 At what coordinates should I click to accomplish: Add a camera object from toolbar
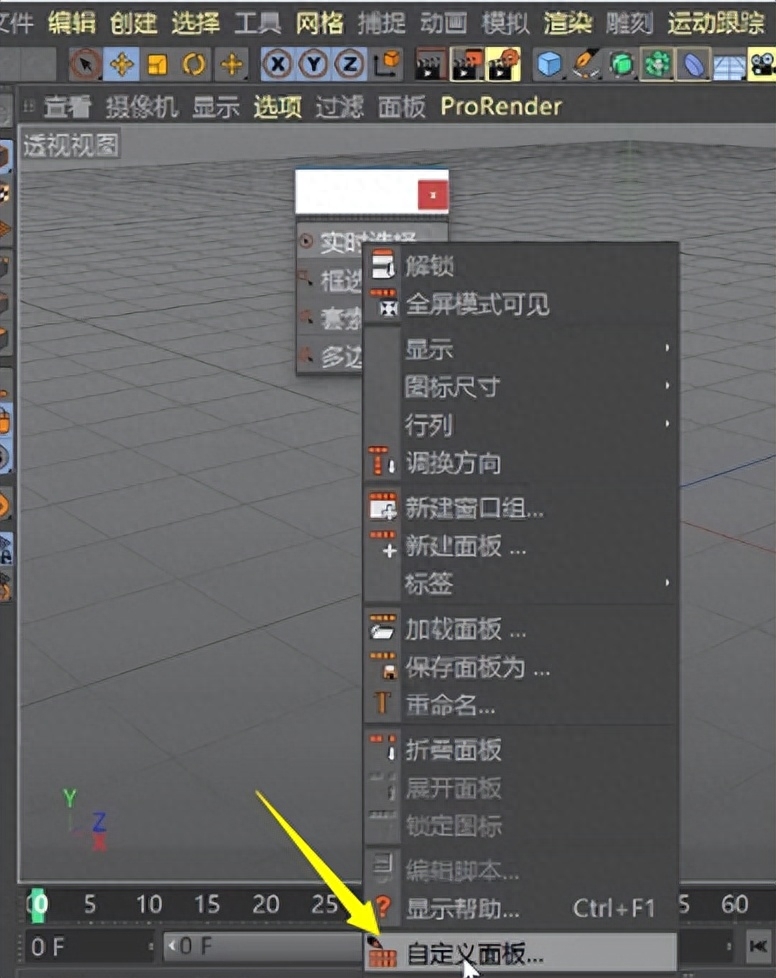(762, 65)
